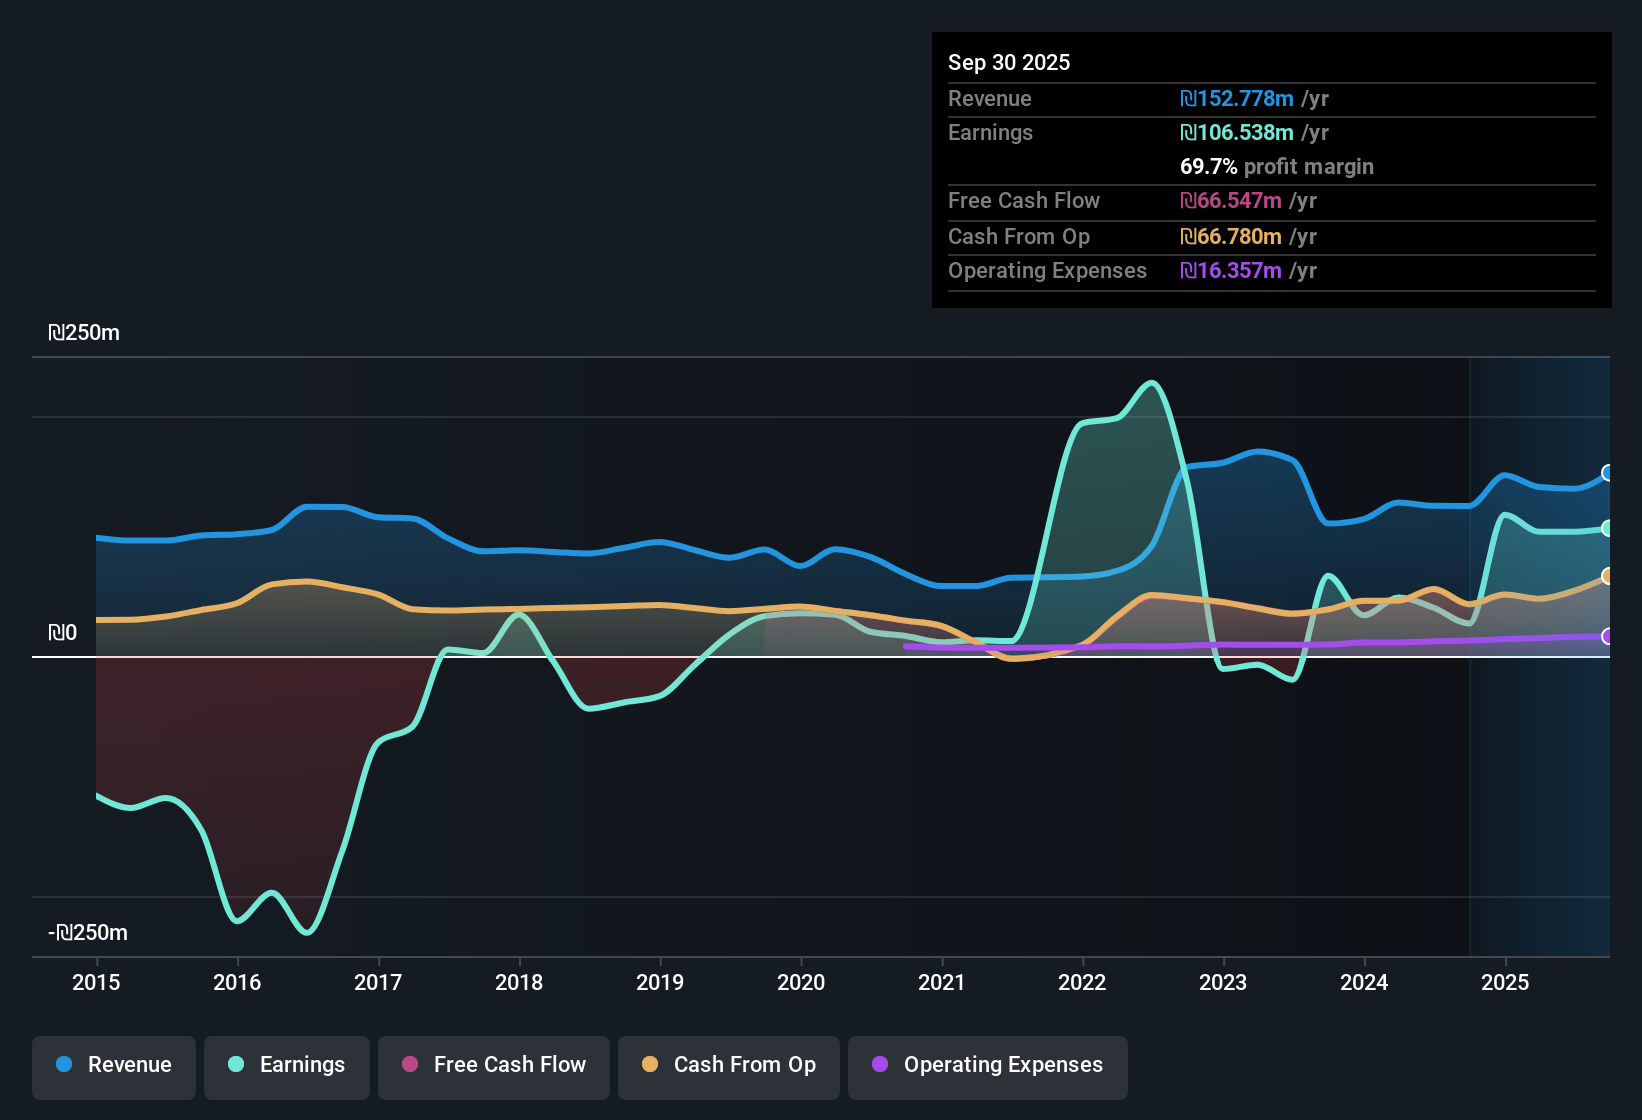The width and height of the screenshot is (1642, 1120).
Task: Click the ₪250m axis label
Action: tap(84, 332)
